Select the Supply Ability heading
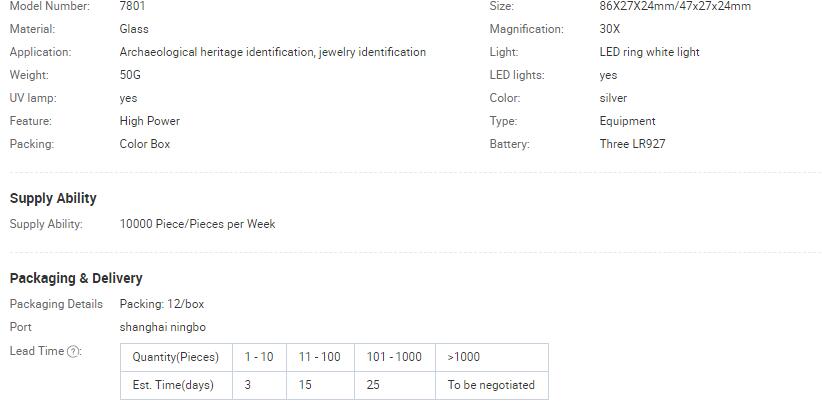Screen dimensions: 822x417 pyautogui.click(x=53, y=198)
